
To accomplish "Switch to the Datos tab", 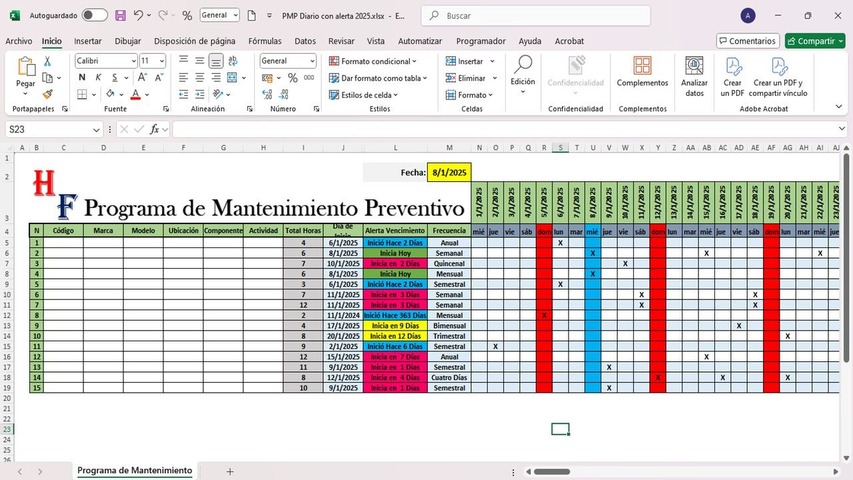I will (x=305, y=41).
